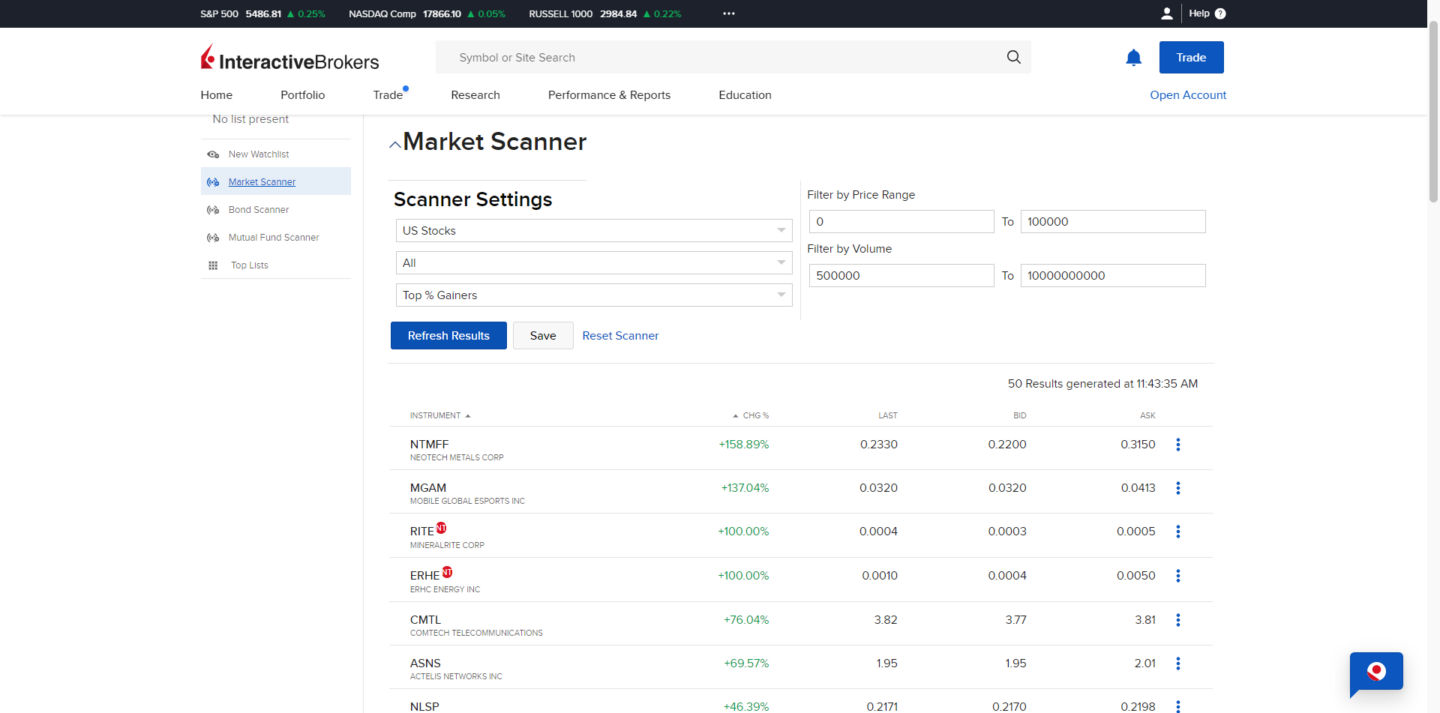Open the Top % Gainers dropdown
Screen dimensions: 1440x713
pos(594,296)
